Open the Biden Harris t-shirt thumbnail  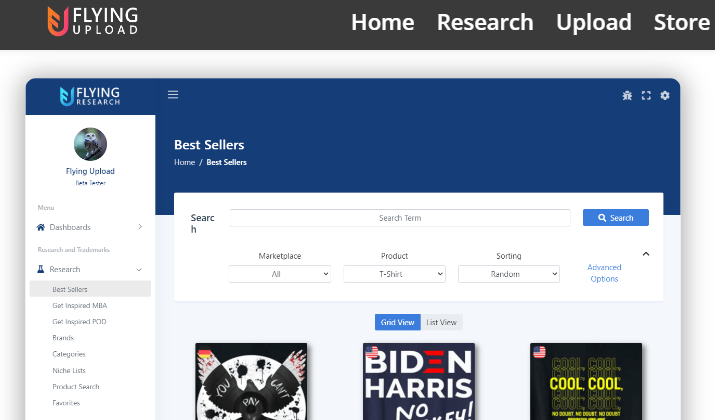click(x=419, y=382)
